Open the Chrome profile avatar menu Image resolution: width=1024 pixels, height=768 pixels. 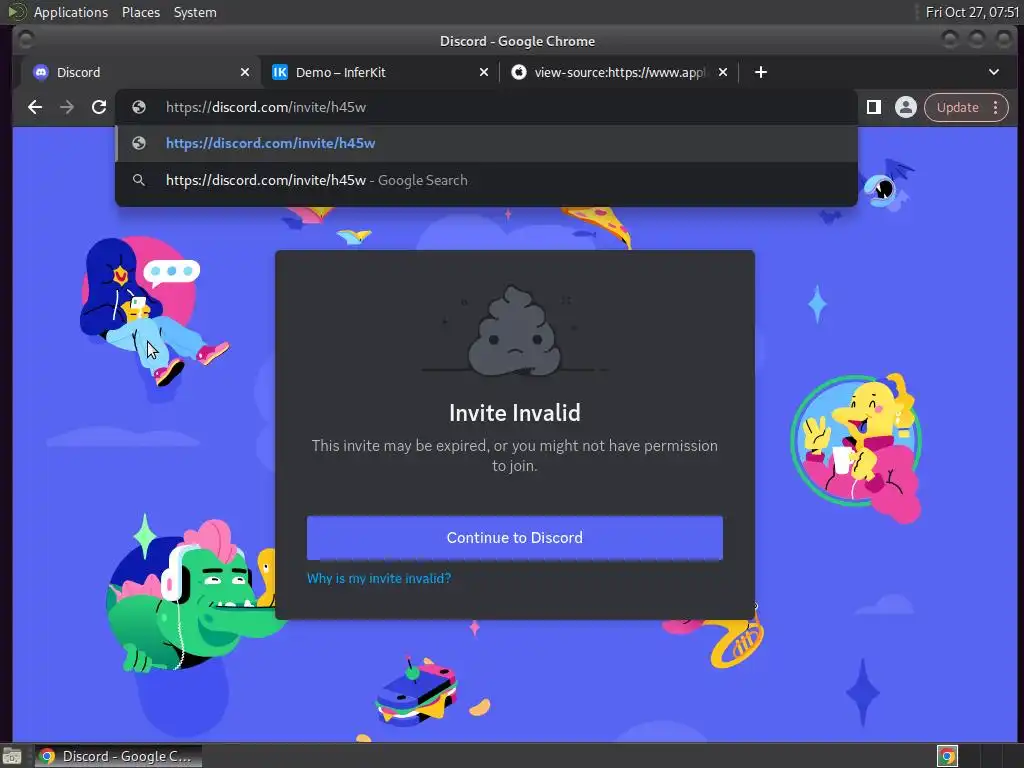(x=905, y=107)
